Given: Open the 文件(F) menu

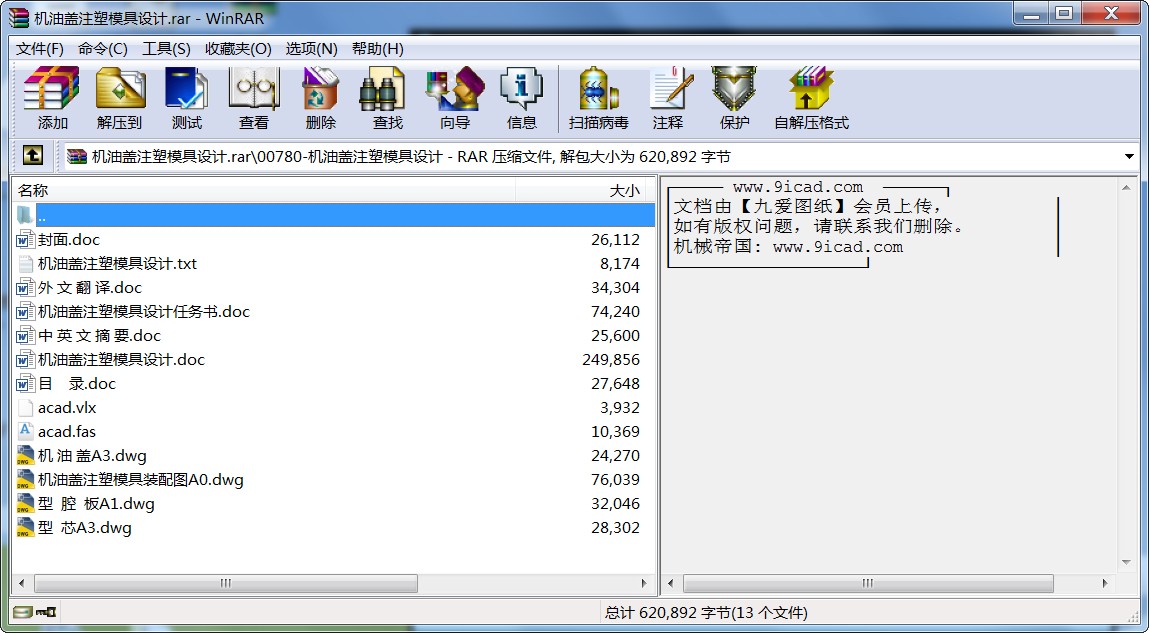Looking at the screenshot, I should [x=40, y=49].
